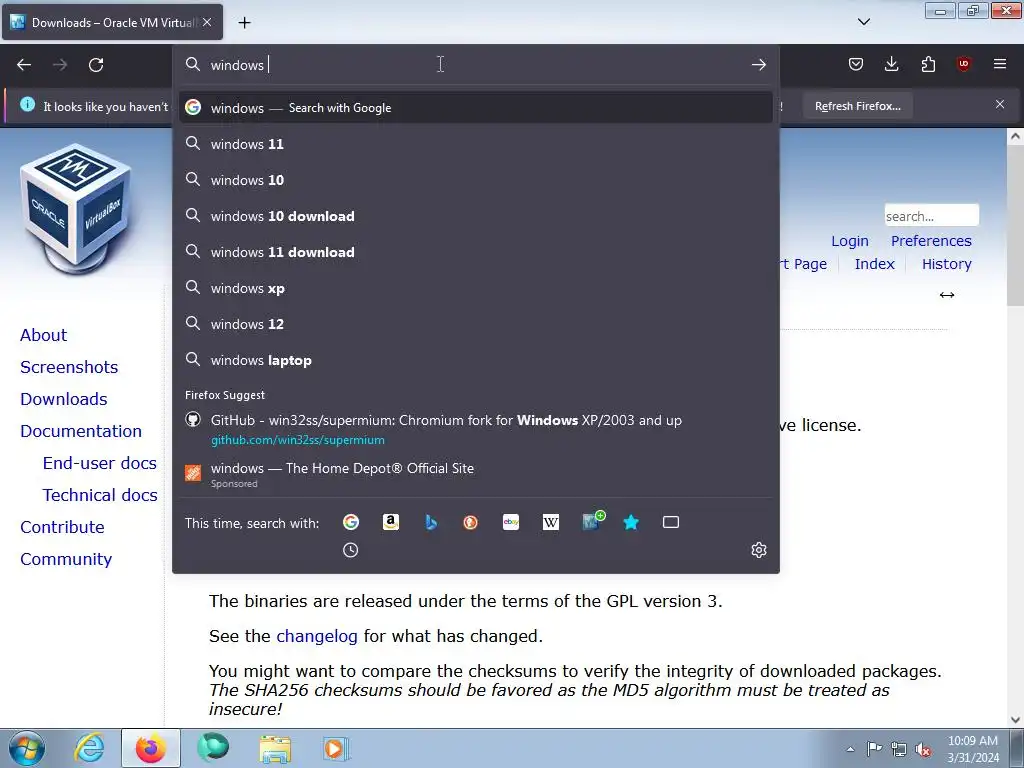Open the About sidebar link

point(43,335)
